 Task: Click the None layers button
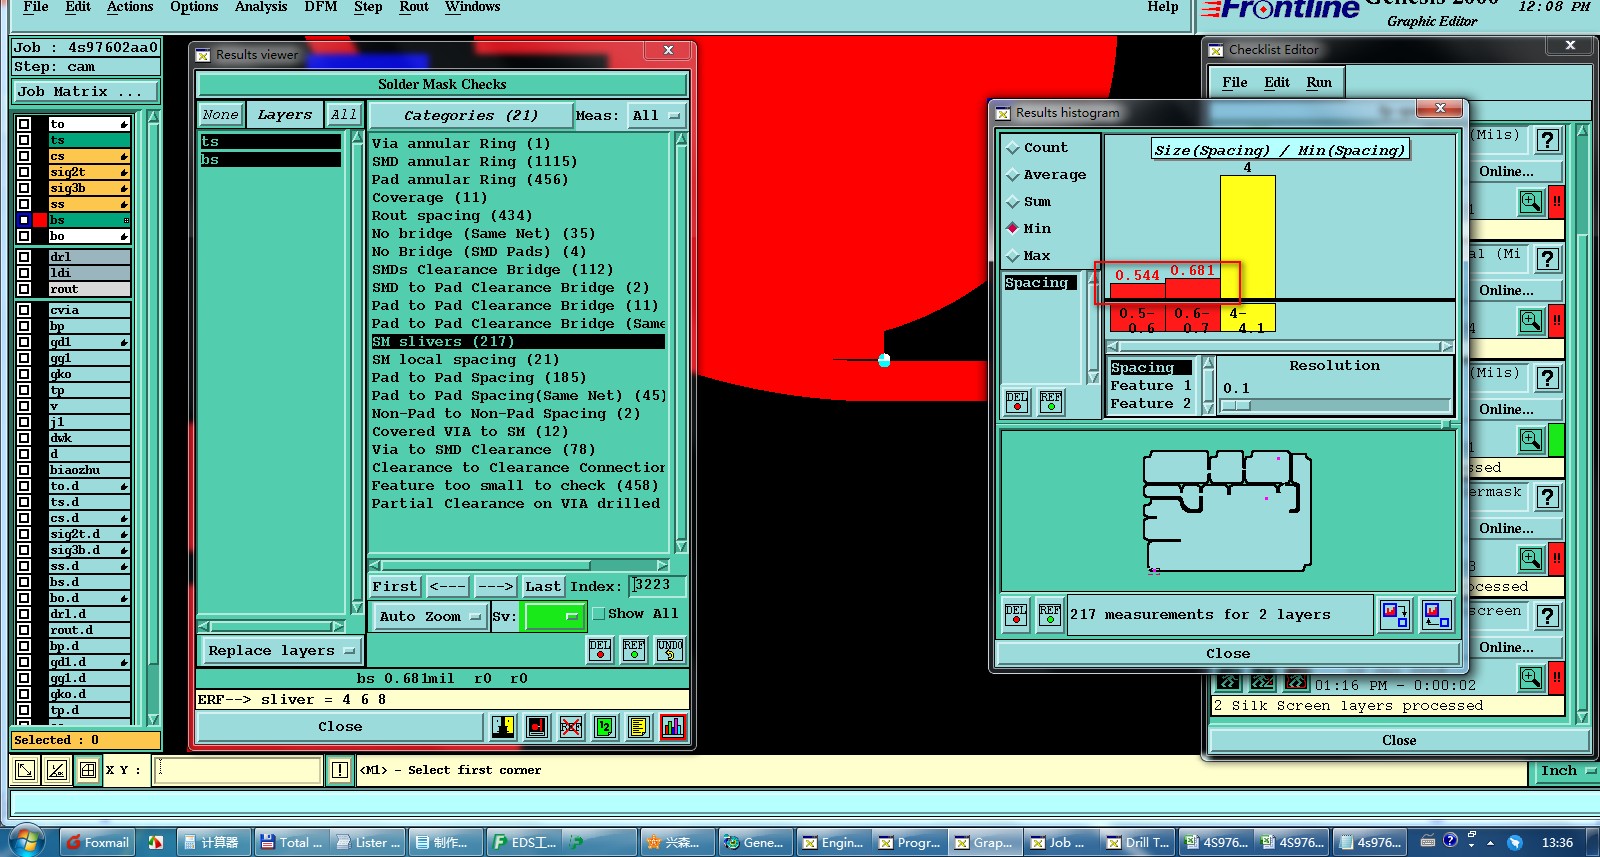tap(220, 114)
